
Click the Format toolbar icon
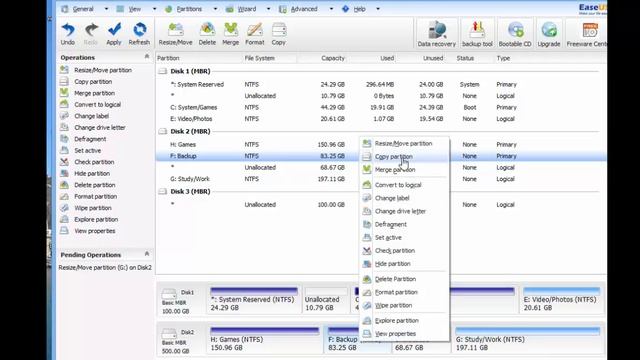tap(255, 34)
